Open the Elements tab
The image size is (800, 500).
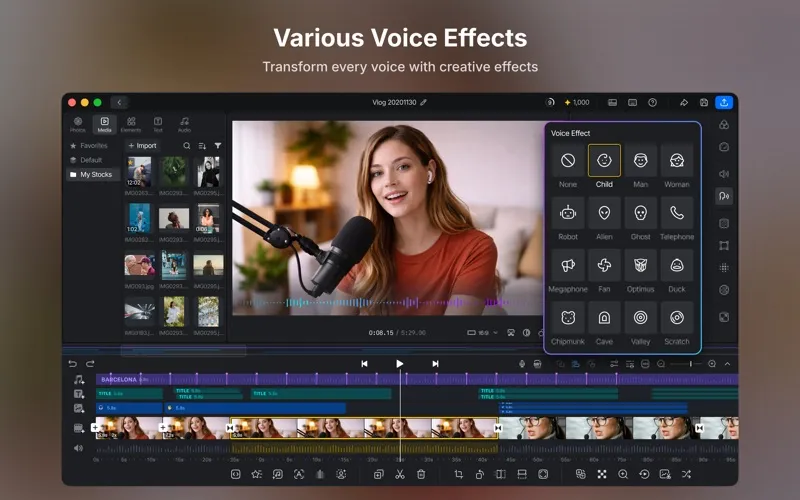coord(131,124)
